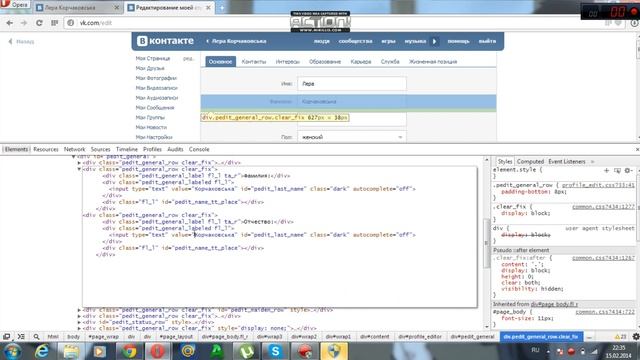The height and width of the screenshot is (360, 640).
Task: Open a new browser tab
Action: pos(222,7)
